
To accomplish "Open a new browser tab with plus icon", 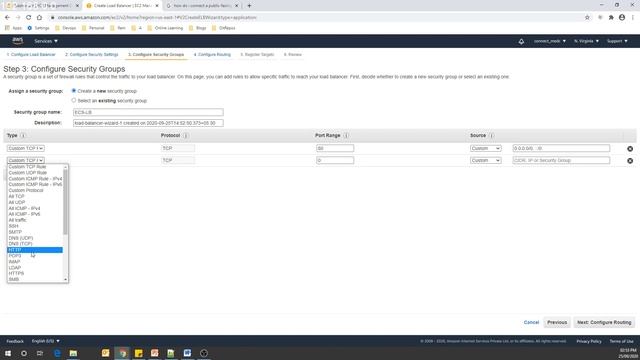I will click(x=249, y=6).
